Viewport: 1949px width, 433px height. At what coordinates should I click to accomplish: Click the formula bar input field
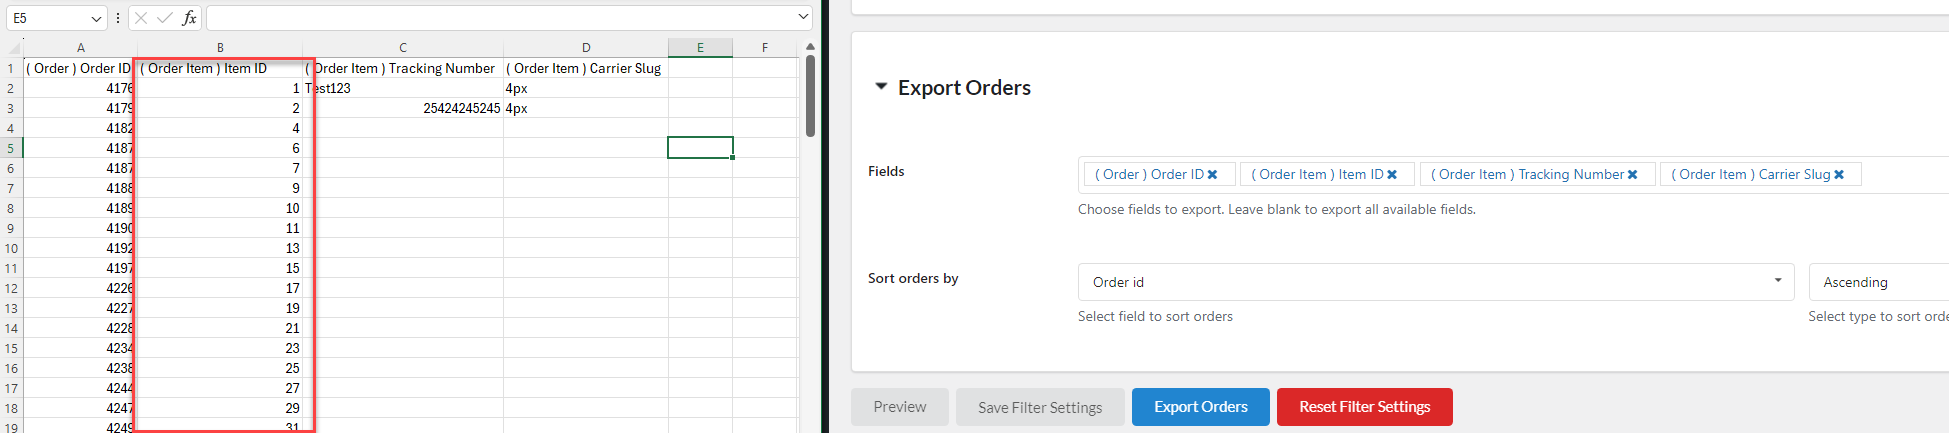point(500,18)
